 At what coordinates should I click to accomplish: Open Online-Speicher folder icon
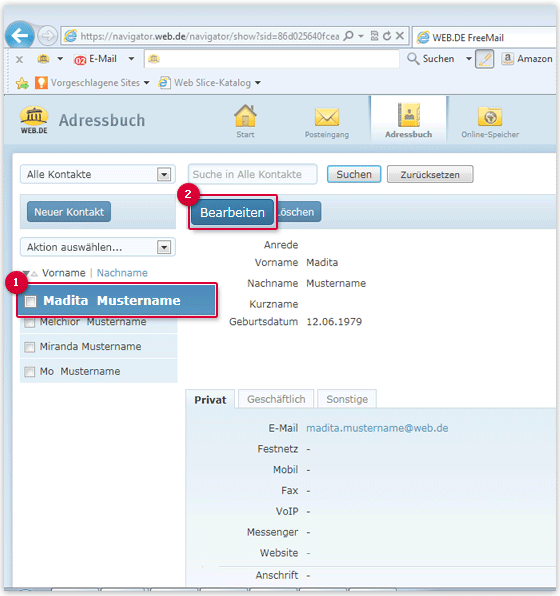click(x=490, y=122)
